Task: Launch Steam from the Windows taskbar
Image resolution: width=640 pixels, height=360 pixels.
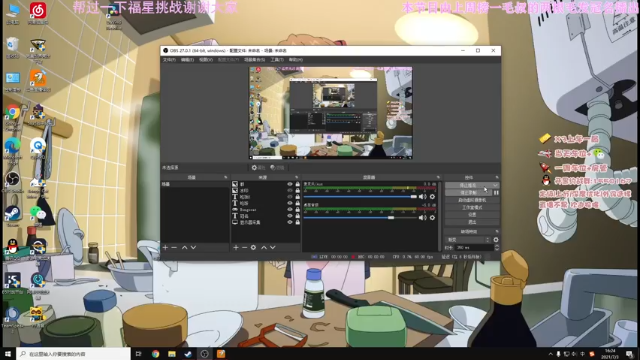Action: (x=188, y=354)
